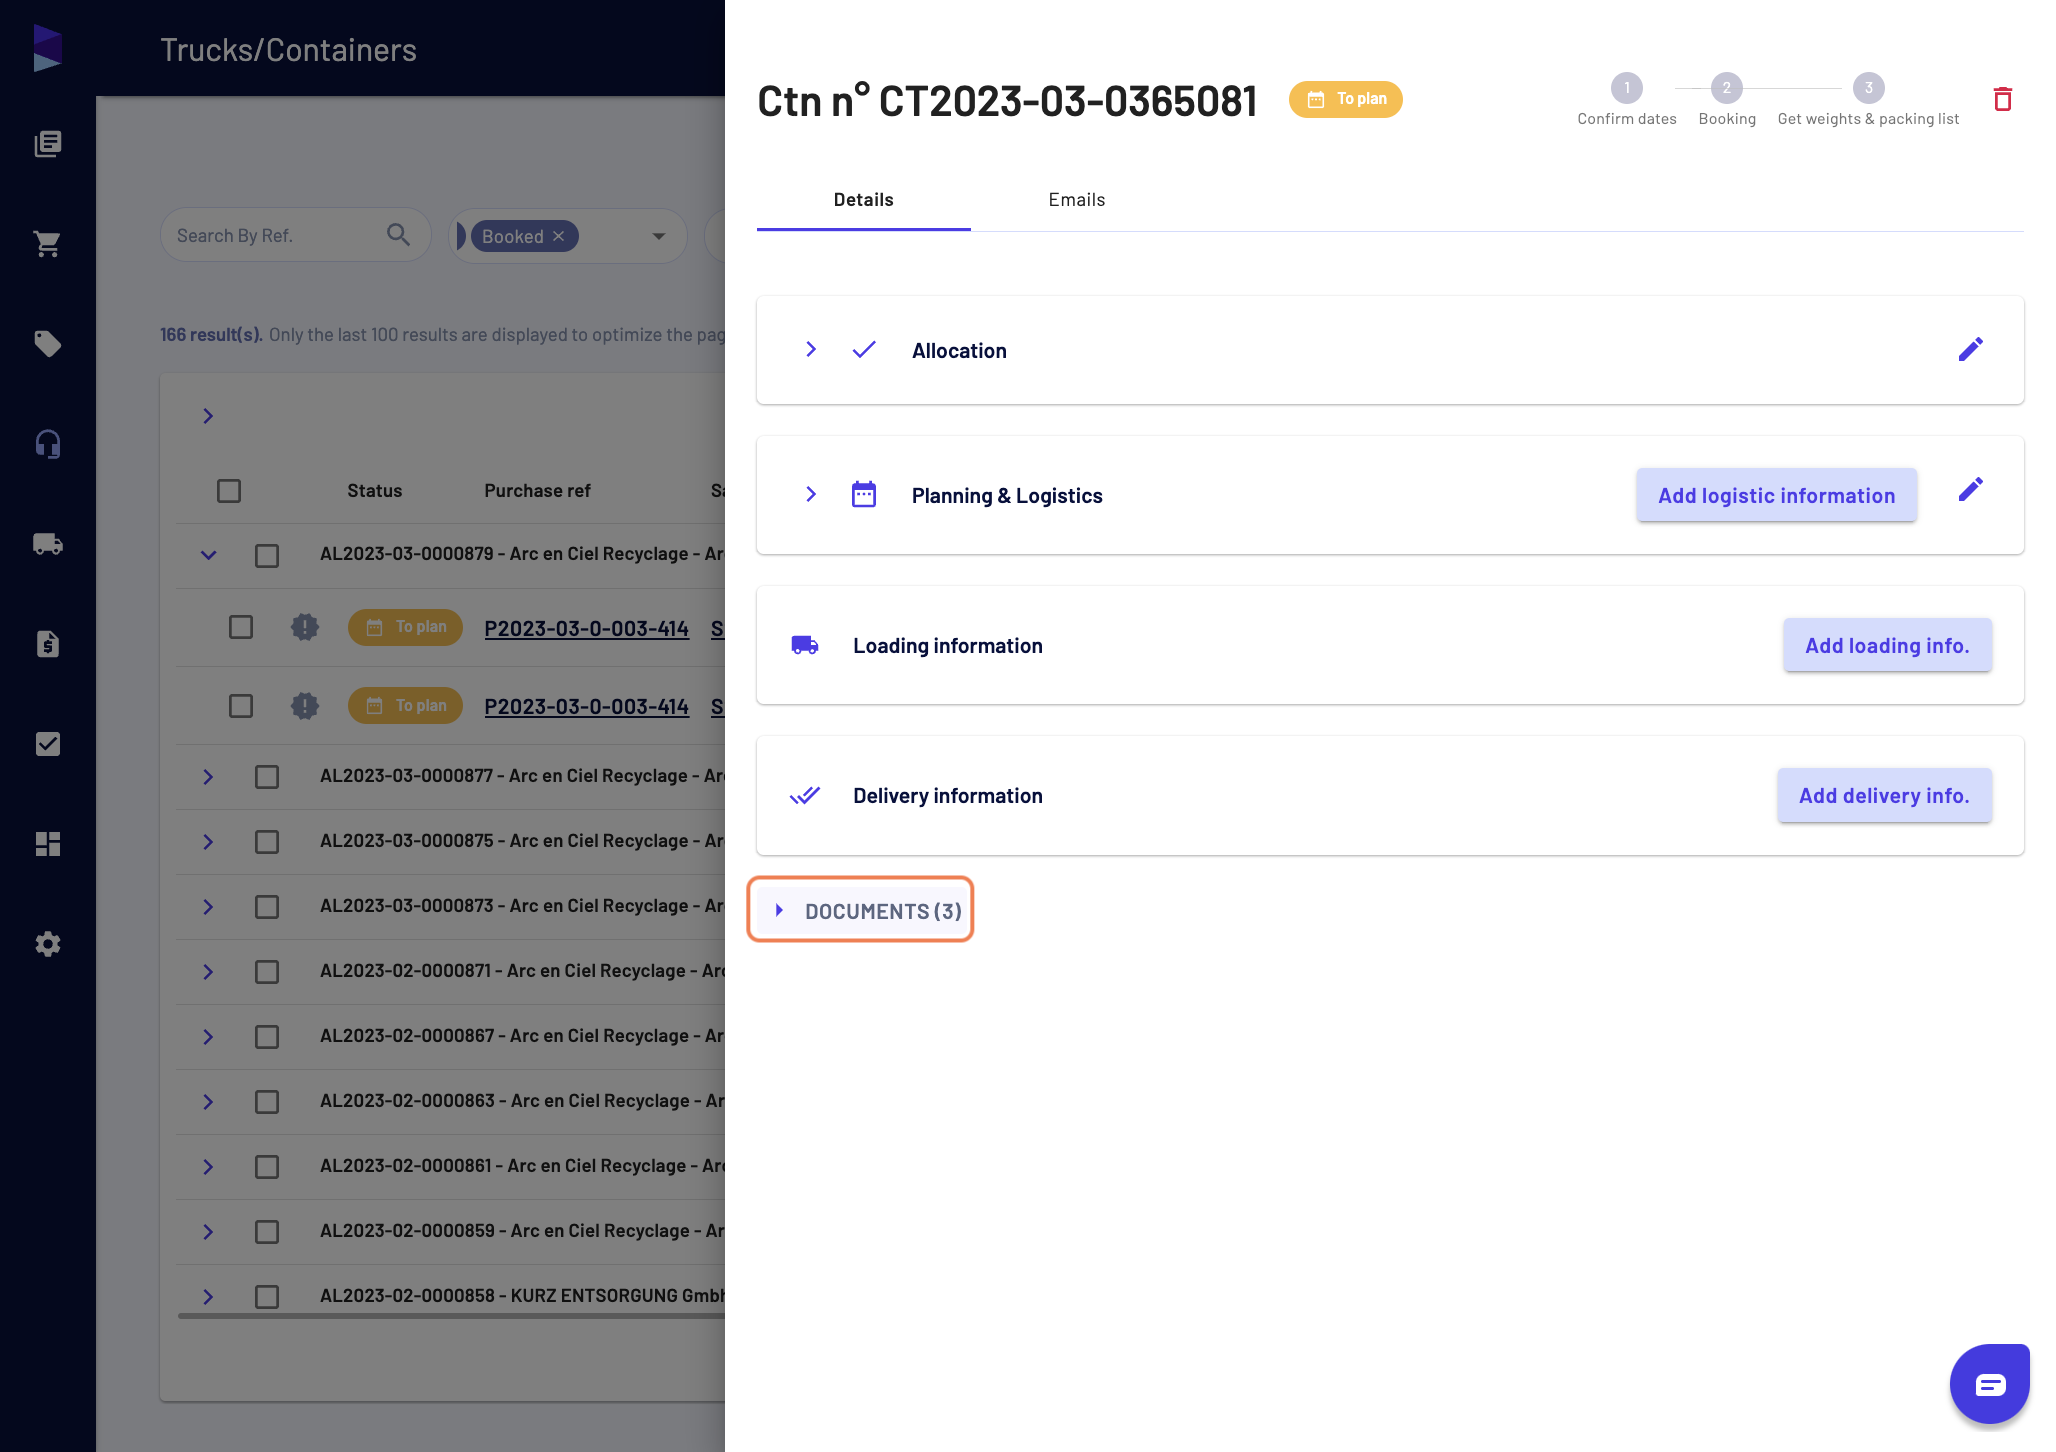
Task: Open settings gear in sidebar
Action: point(47,944)
